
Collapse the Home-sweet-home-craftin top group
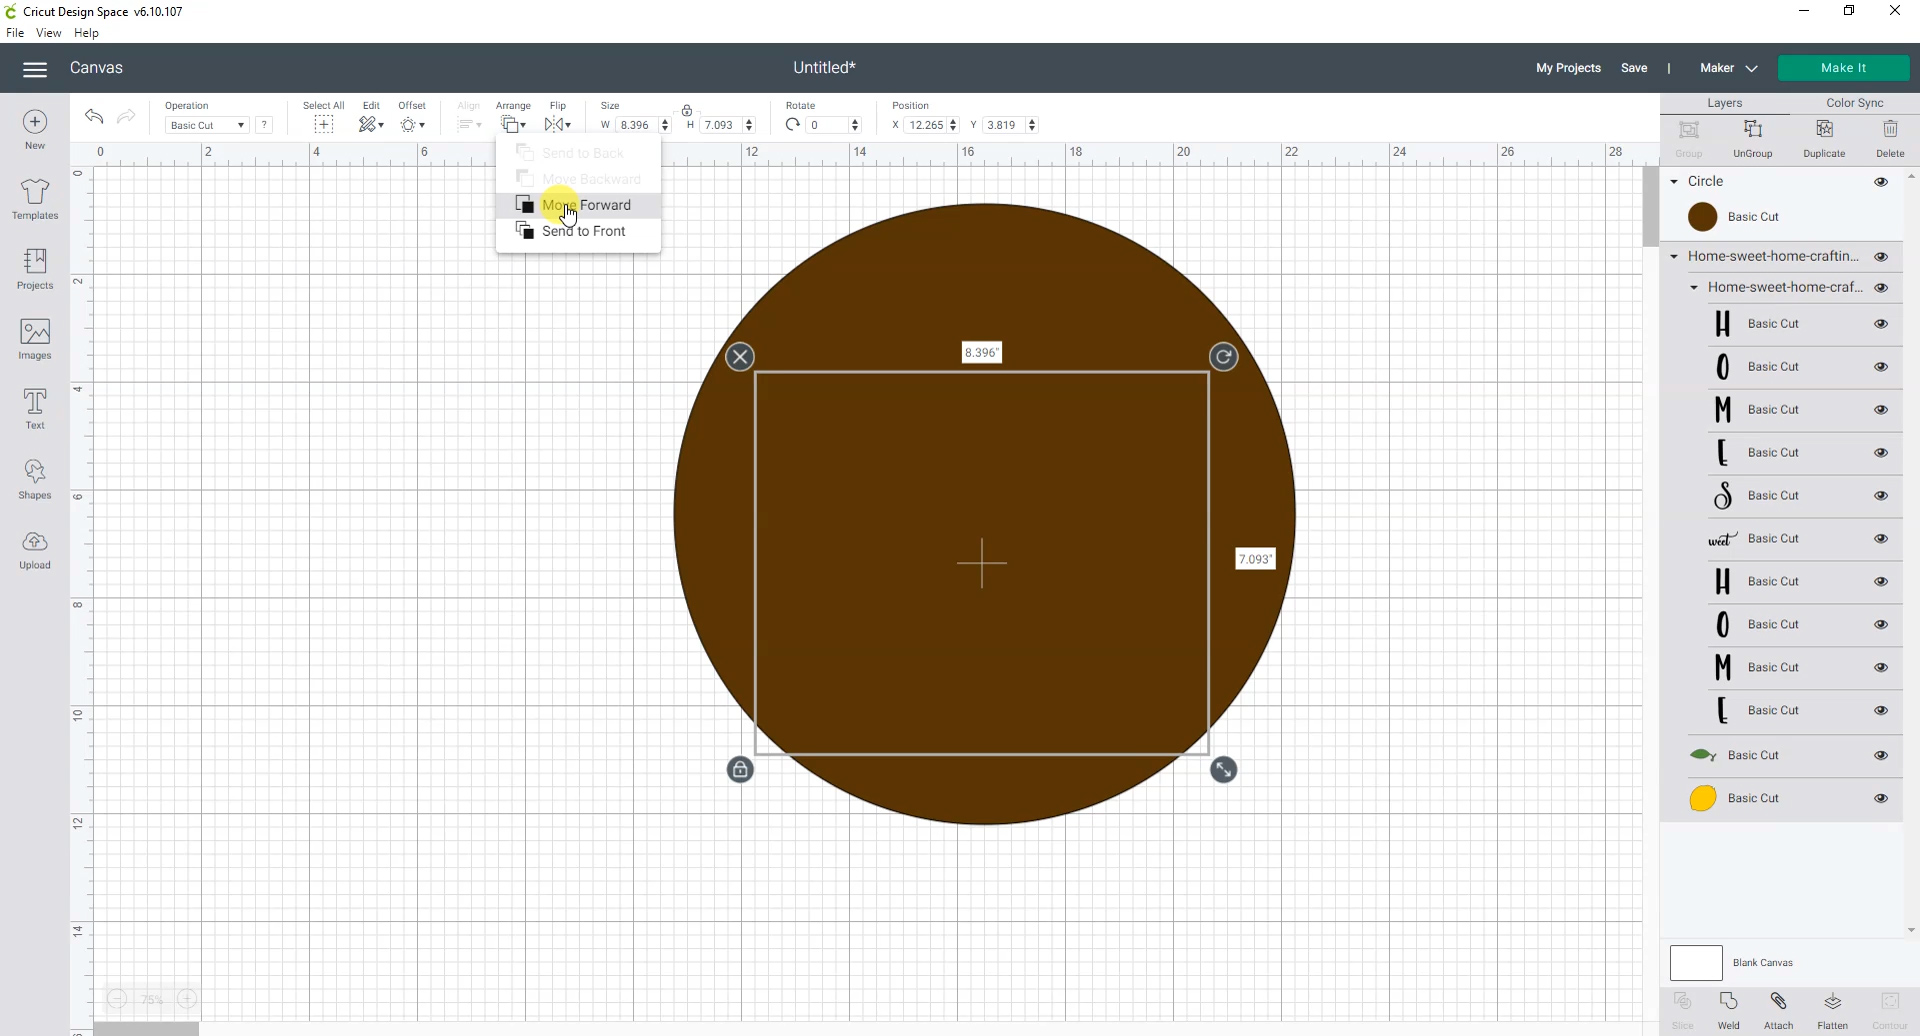[1674, 257]
